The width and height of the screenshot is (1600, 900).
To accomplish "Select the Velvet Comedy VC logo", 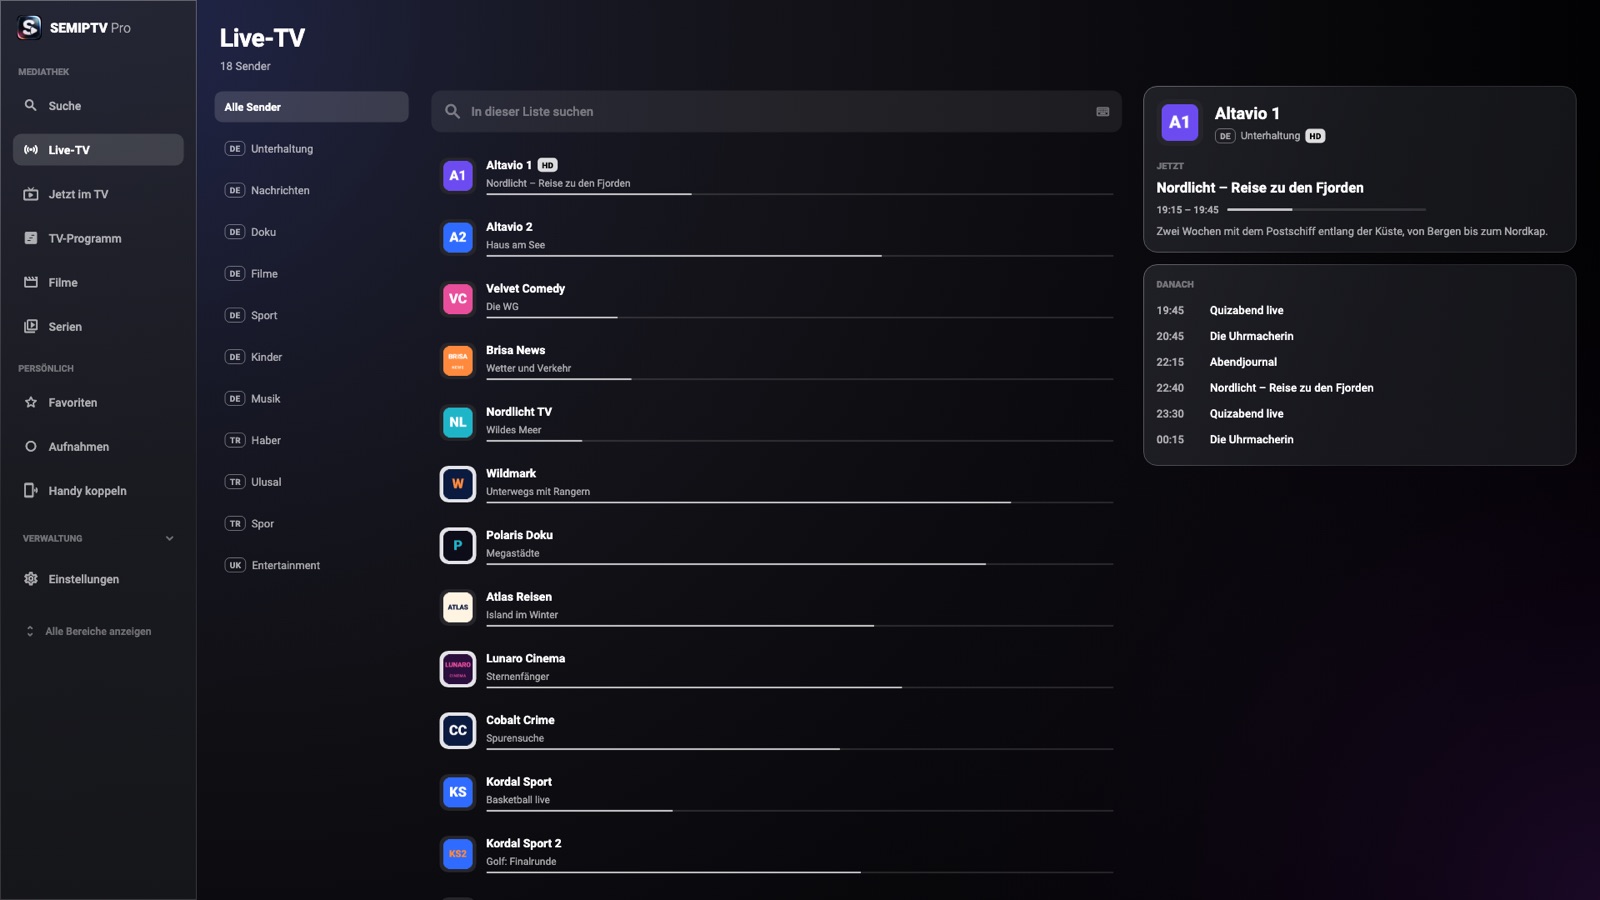I will [458, 299].
